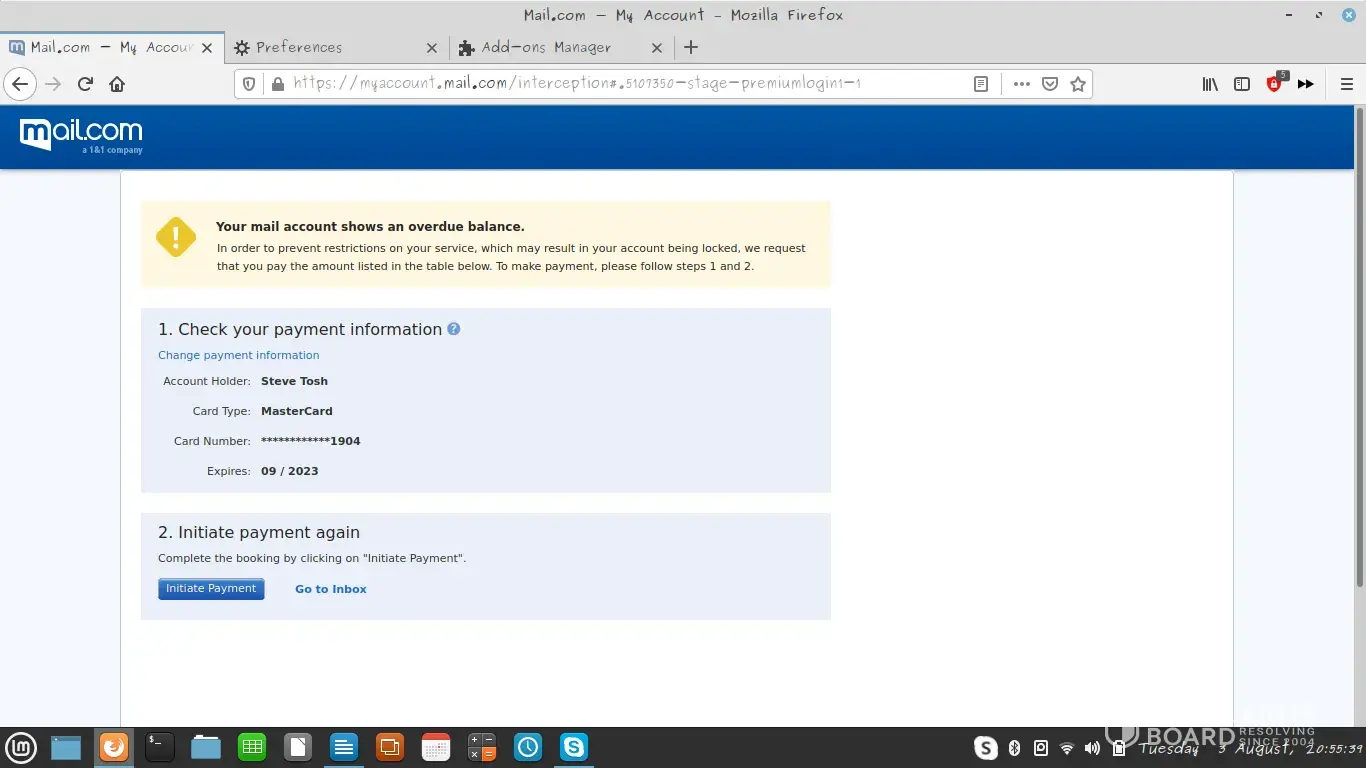Bookmark this page with star icon
Image resolution: width=1366 pixels, height=768 pixels.
pos(1077,84)
